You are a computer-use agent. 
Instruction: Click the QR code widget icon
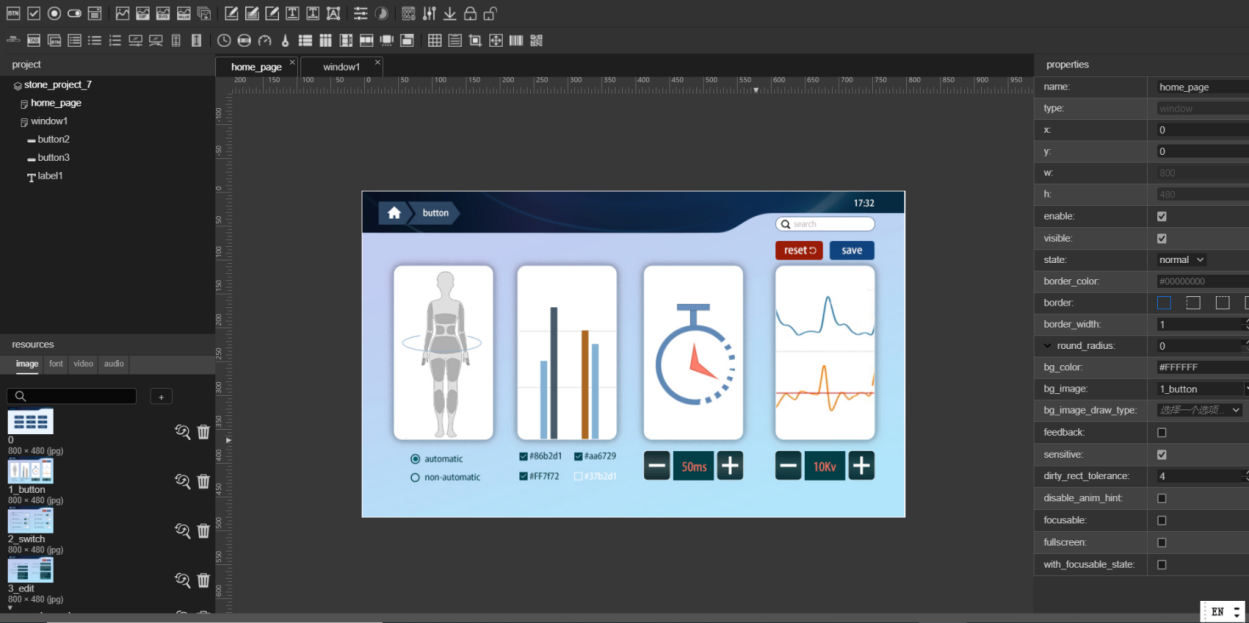tap(536, 41)
